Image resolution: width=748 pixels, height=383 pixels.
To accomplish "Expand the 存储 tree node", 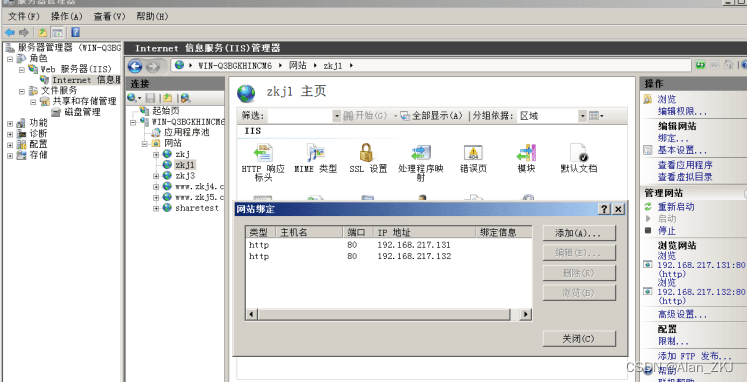I will tap(10, 155).
